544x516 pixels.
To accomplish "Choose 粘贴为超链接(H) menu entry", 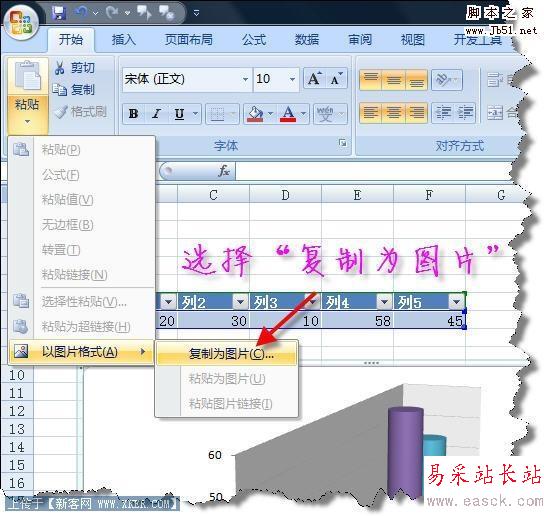I will click(81, 327).
